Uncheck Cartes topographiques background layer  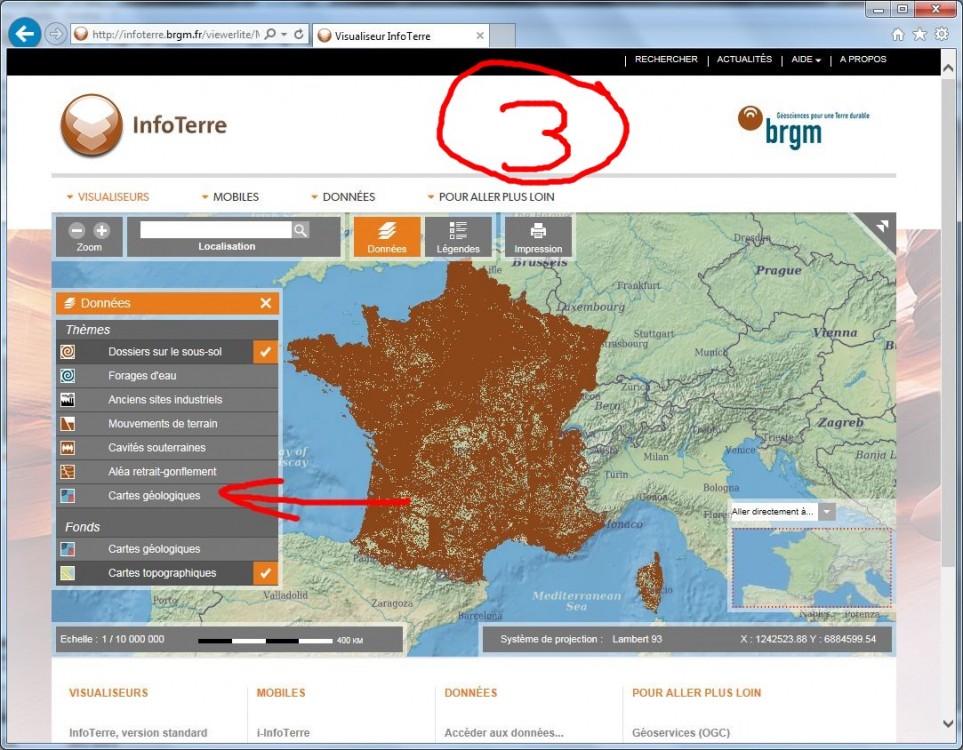tap(265, 573)
